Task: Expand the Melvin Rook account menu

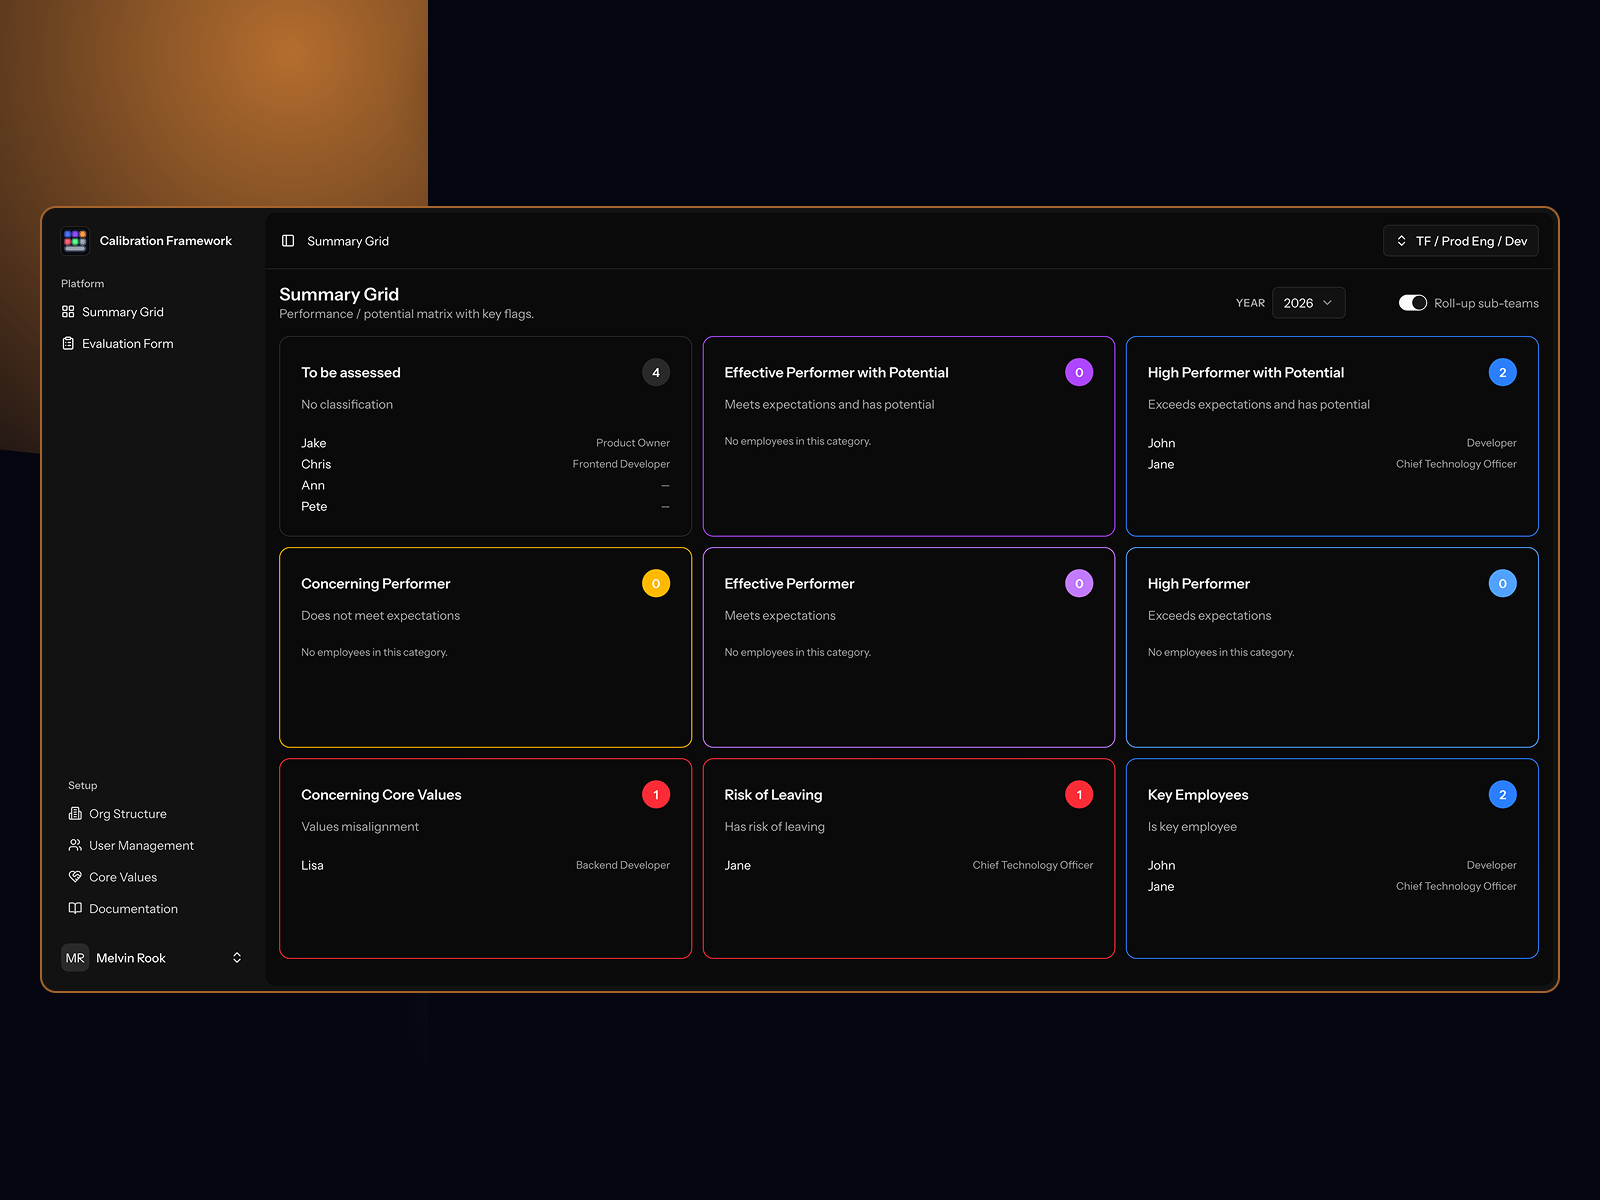Action: 237,958
